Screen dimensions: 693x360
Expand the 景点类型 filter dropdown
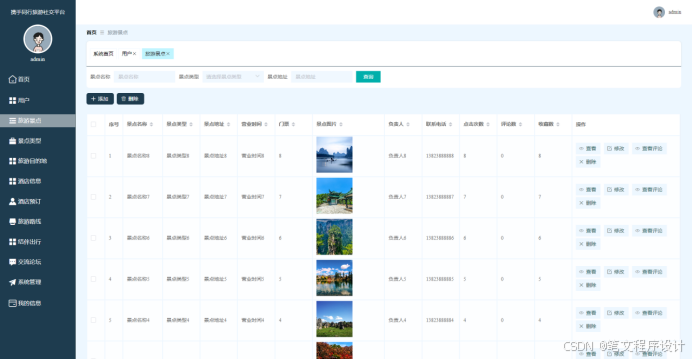[233, 77]
